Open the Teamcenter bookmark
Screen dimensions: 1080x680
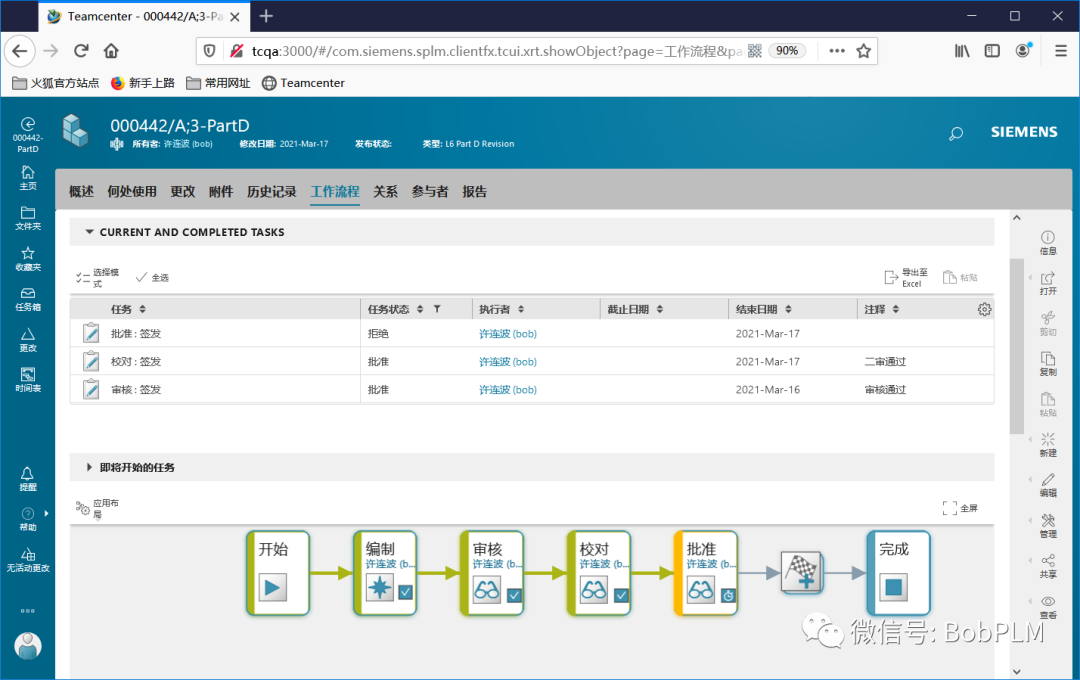click(x=303, y=83)
